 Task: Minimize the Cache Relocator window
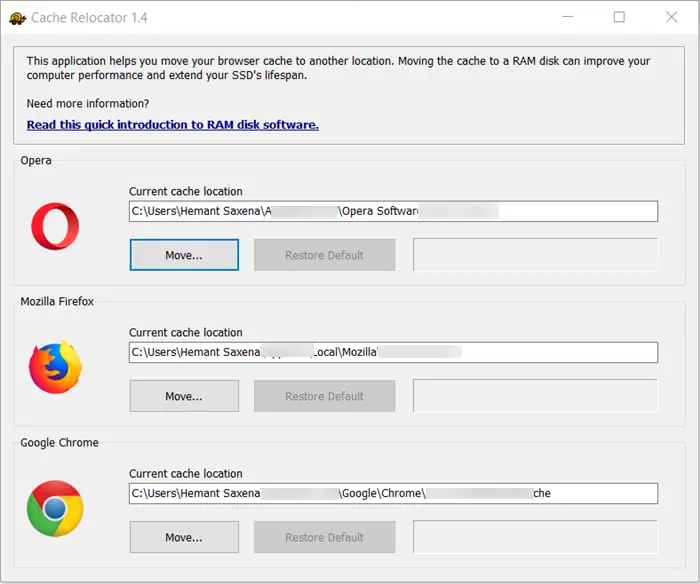tap(567, 17)
